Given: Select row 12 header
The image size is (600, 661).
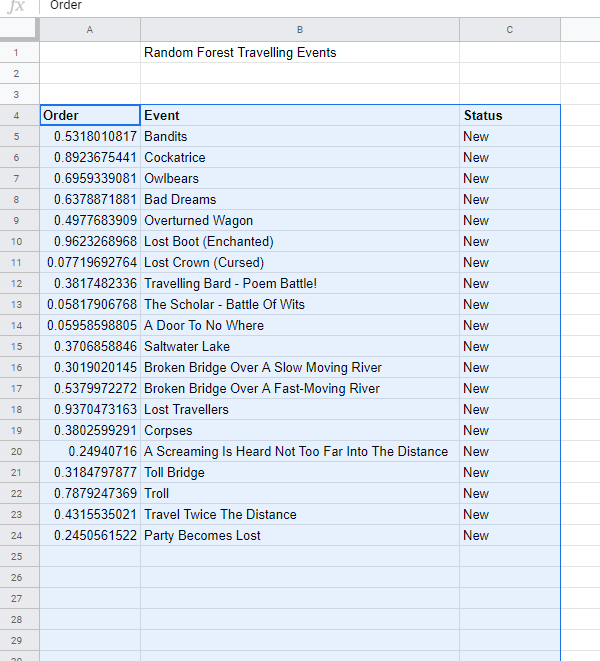Looking at the screenshot, I should point(16,284).
